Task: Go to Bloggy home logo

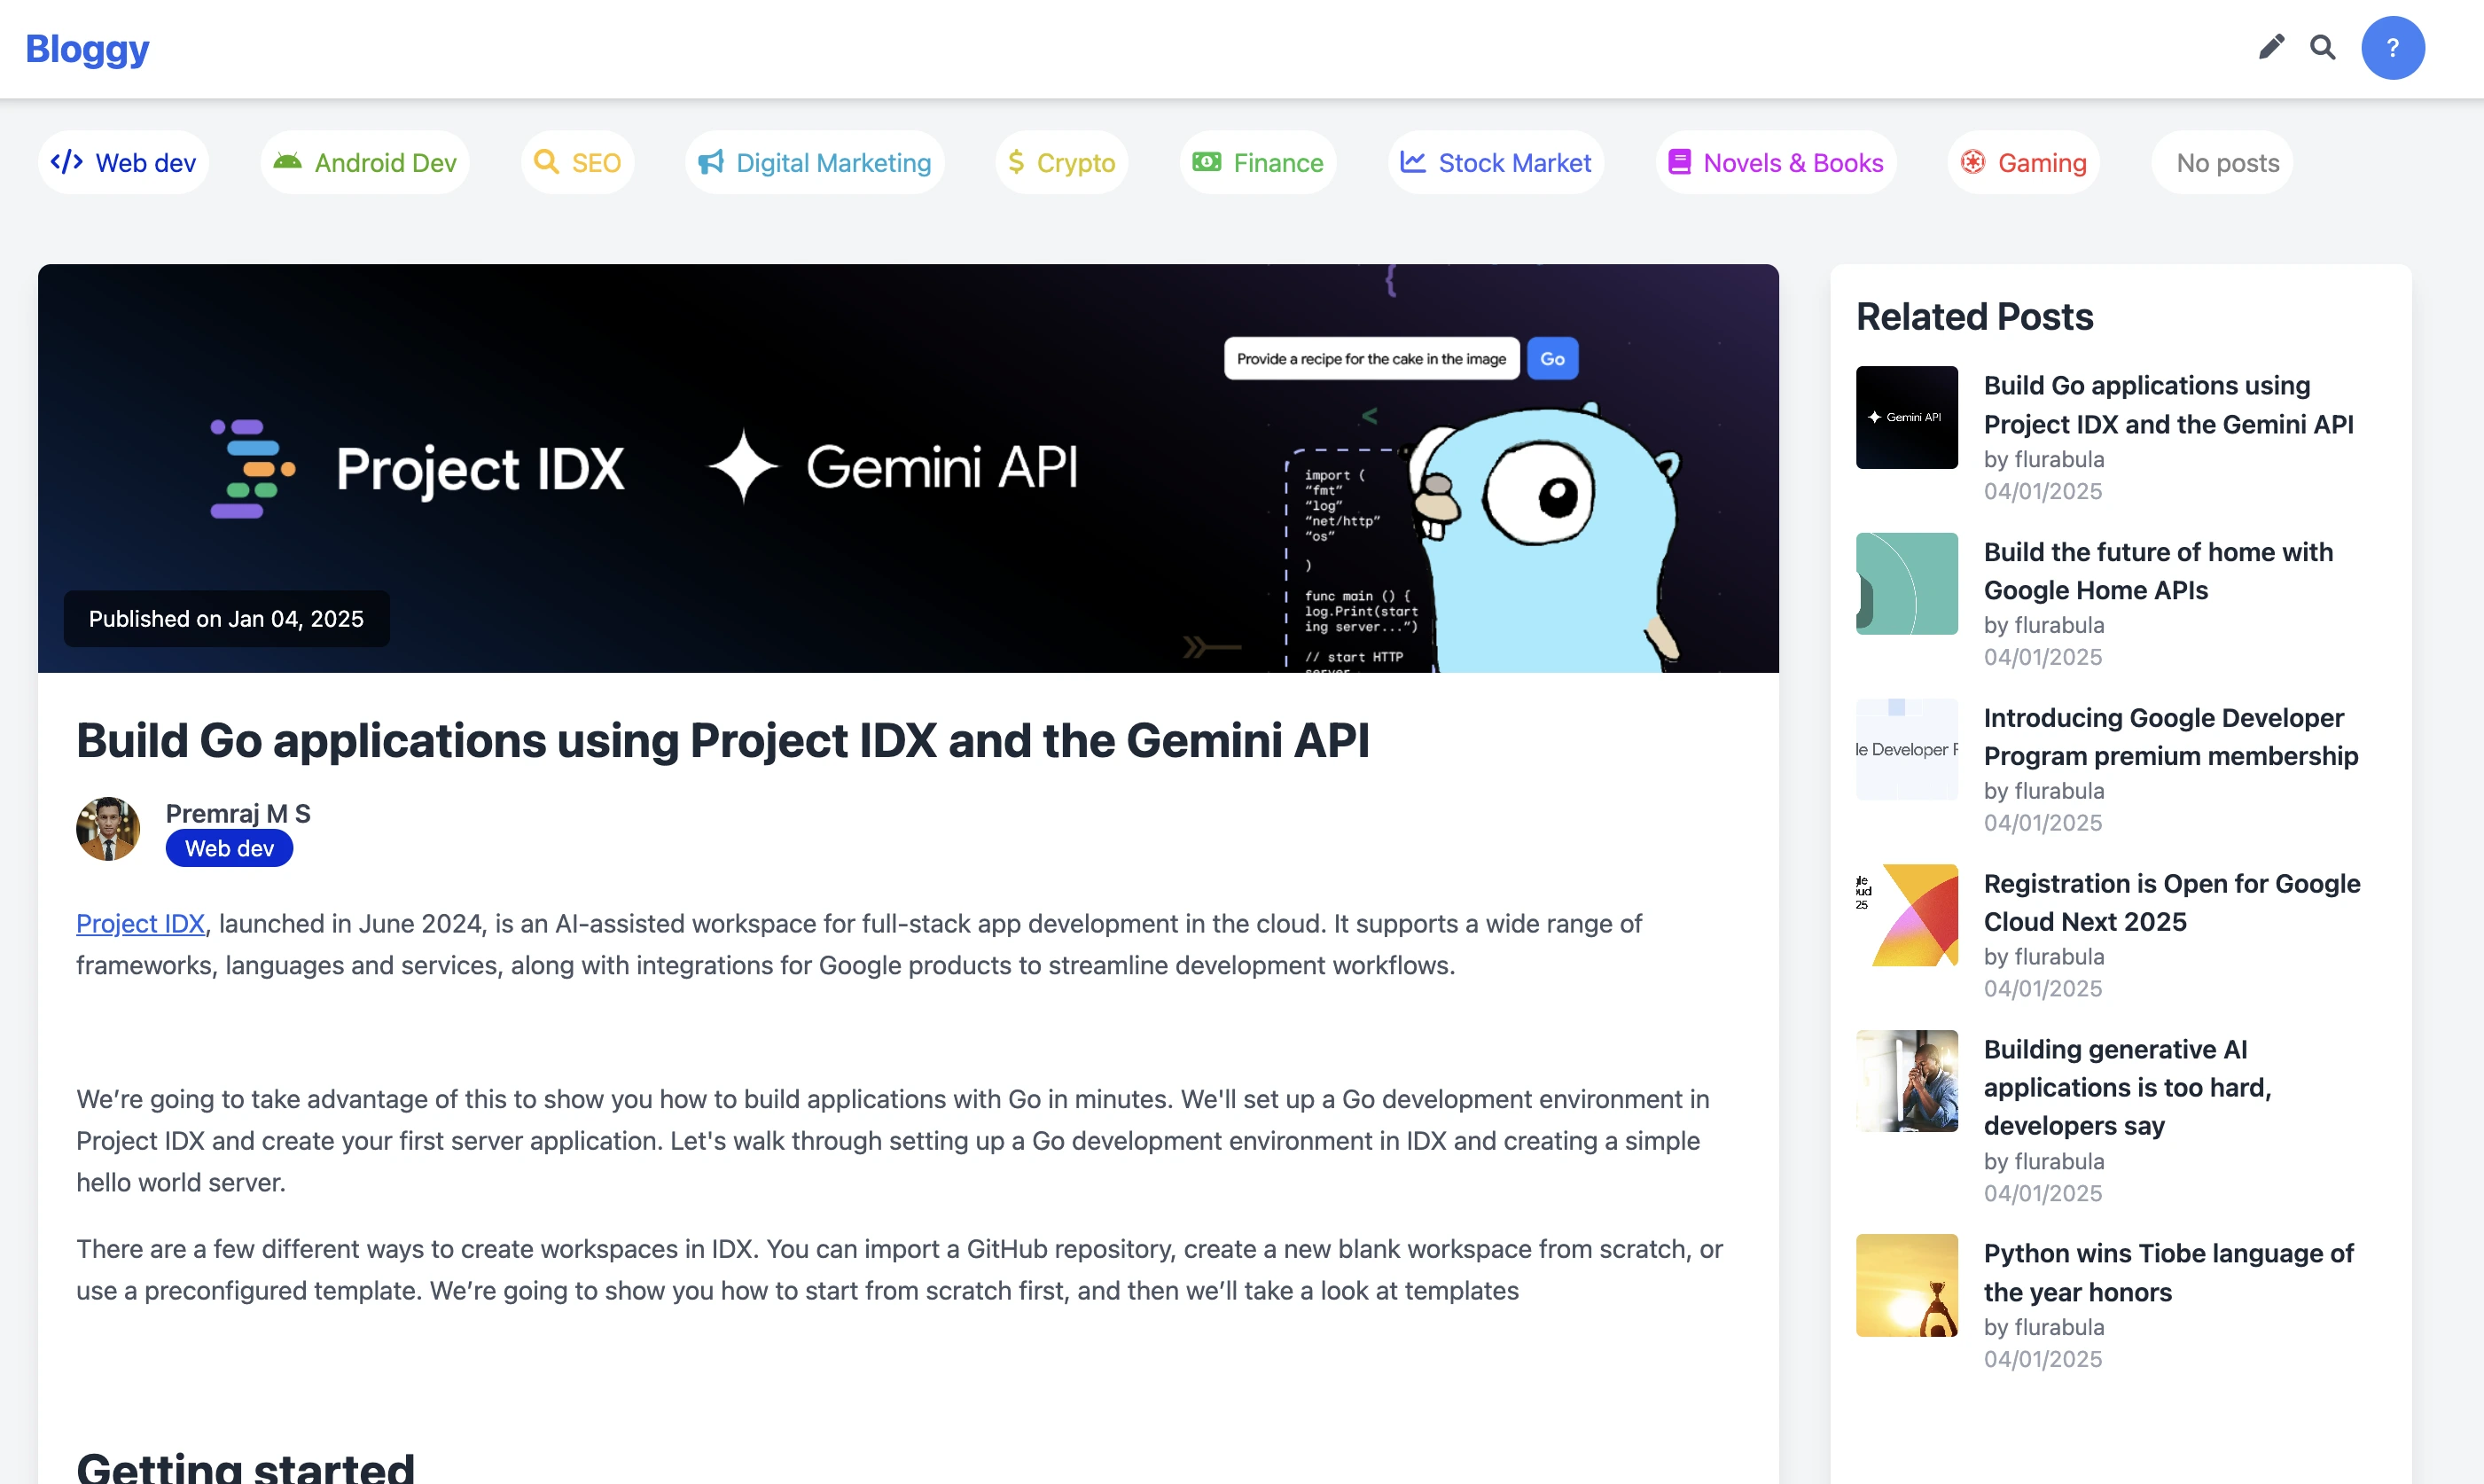Action: 87,48
